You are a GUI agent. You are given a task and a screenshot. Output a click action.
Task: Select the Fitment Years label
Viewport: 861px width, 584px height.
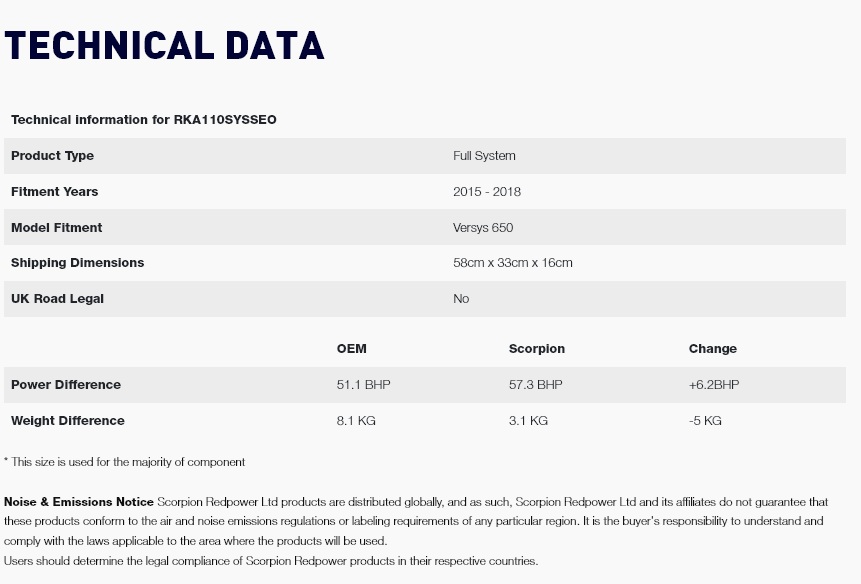pyautogui.click(x=54, y=192)
